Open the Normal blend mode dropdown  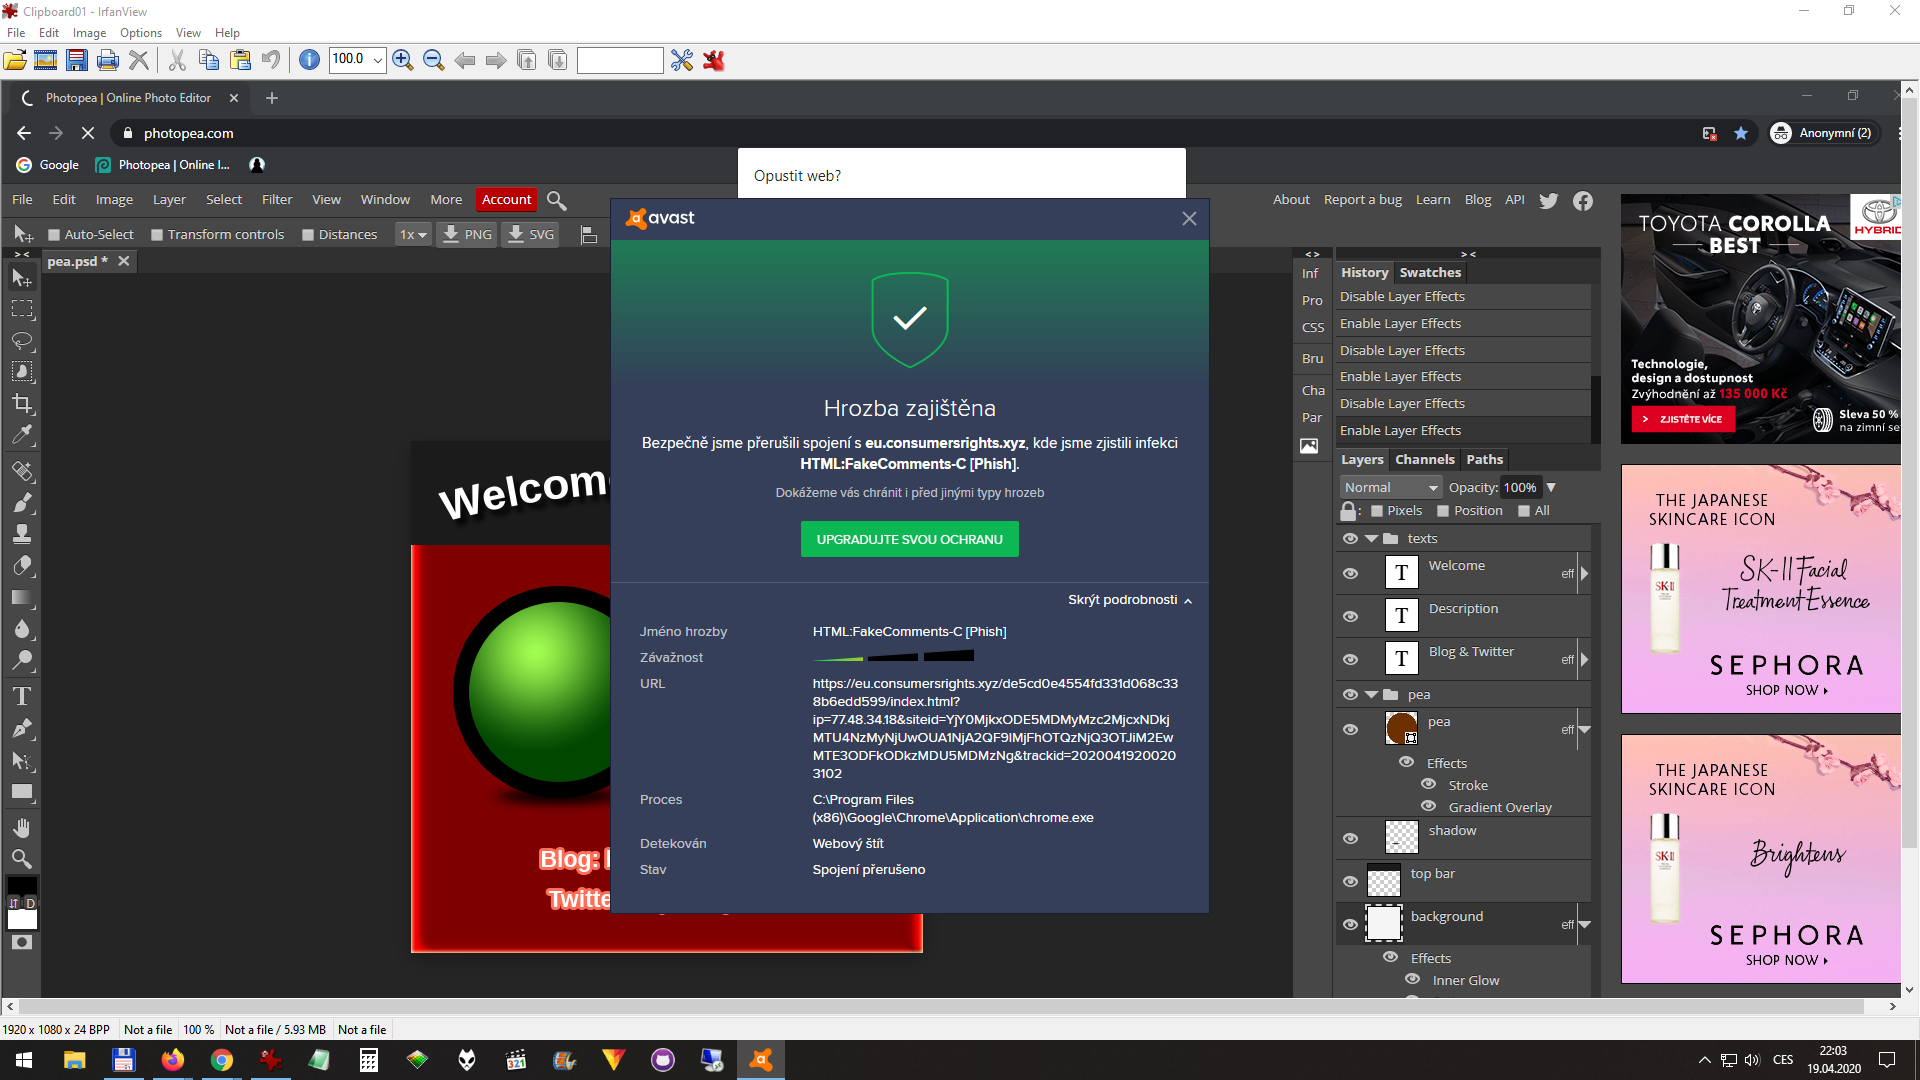click(x=1390, y=487)
